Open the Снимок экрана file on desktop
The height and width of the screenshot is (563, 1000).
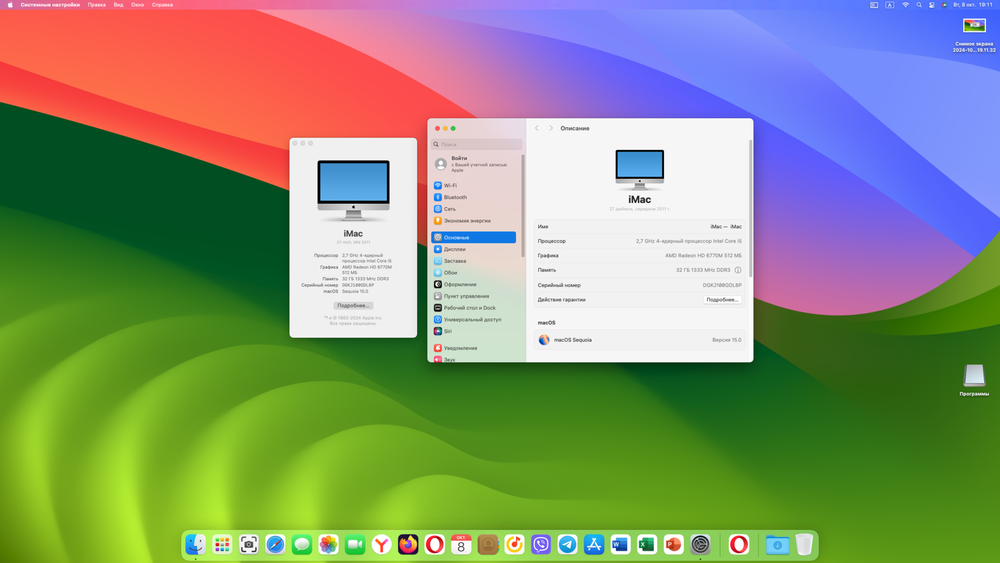[974, 34]
